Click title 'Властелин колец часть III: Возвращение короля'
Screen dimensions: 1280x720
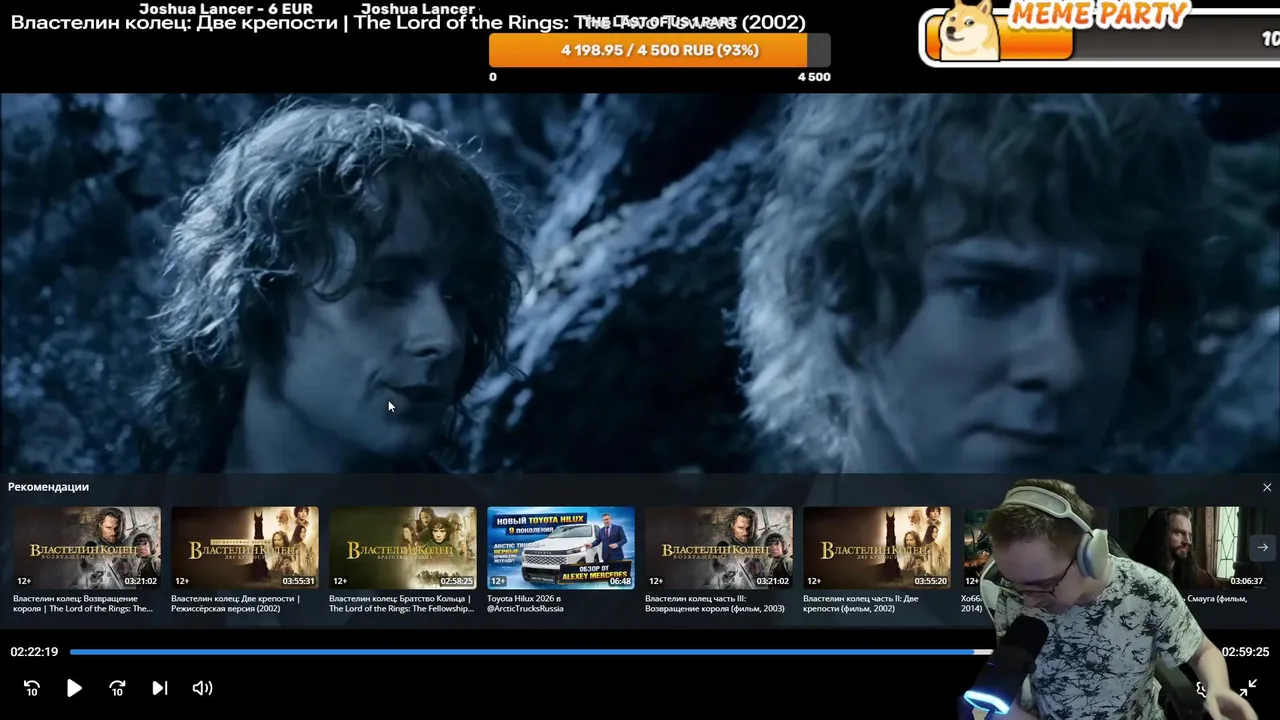tap(715, 603)
